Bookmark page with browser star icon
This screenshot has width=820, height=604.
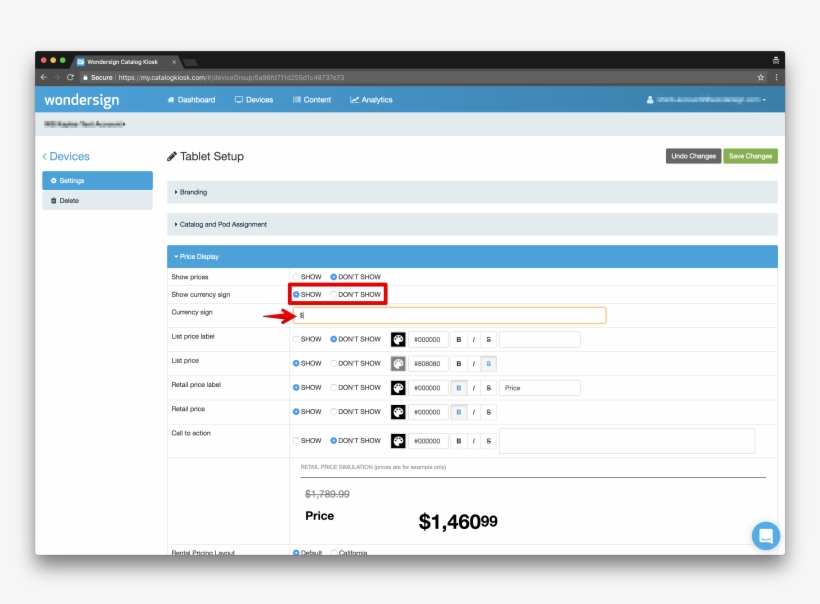click(x=761, y=77)
